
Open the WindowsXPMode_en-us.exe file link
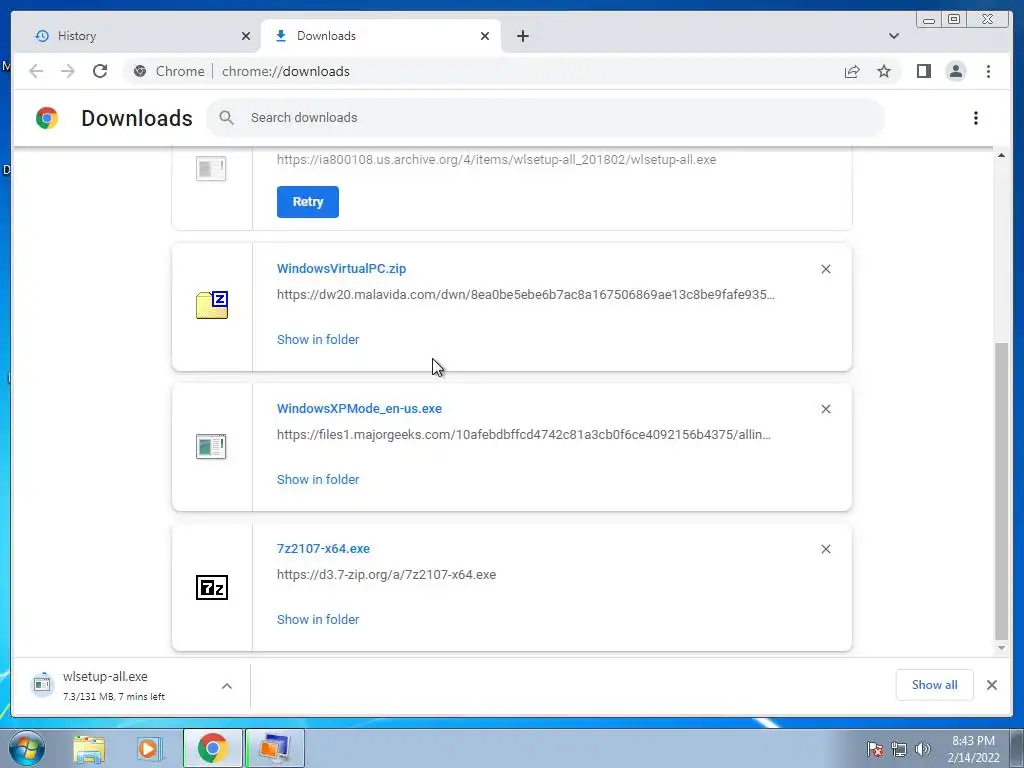(359, 409)
